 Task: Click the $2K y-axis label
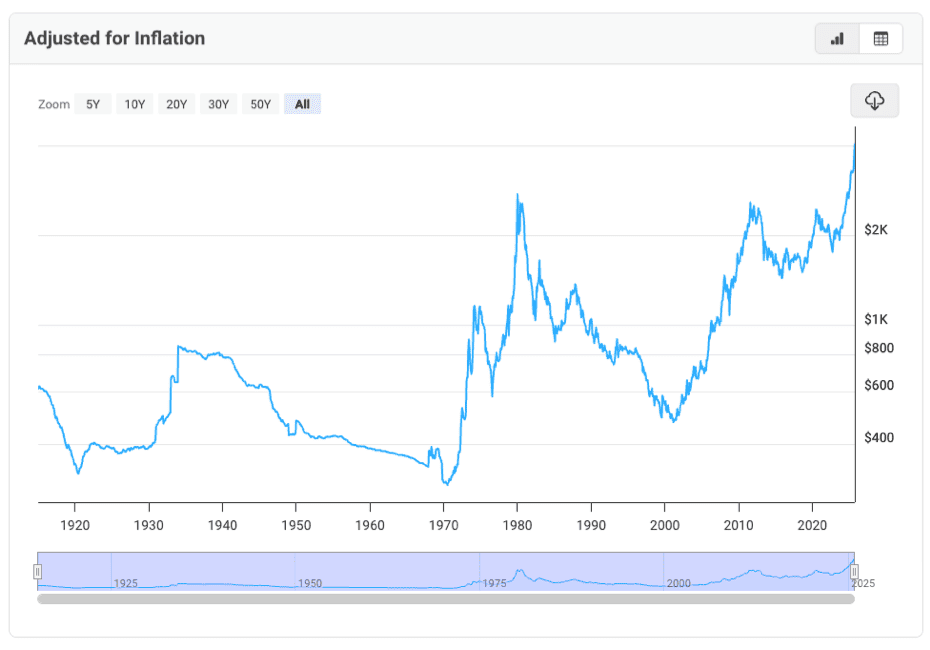click(876, 230)
